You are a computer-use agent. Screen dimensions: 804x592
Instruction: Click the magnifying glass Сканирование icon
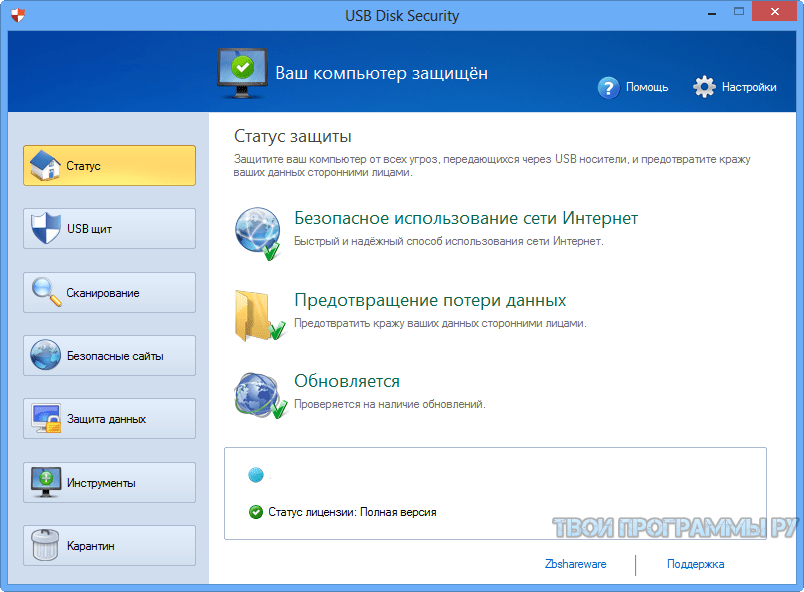coord(47,292)
